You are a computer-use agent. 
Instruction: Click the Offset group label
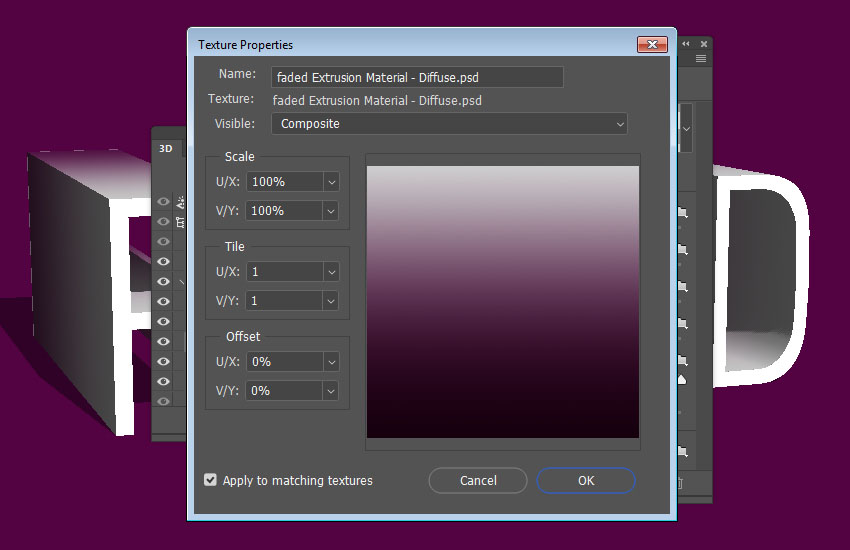243,337
